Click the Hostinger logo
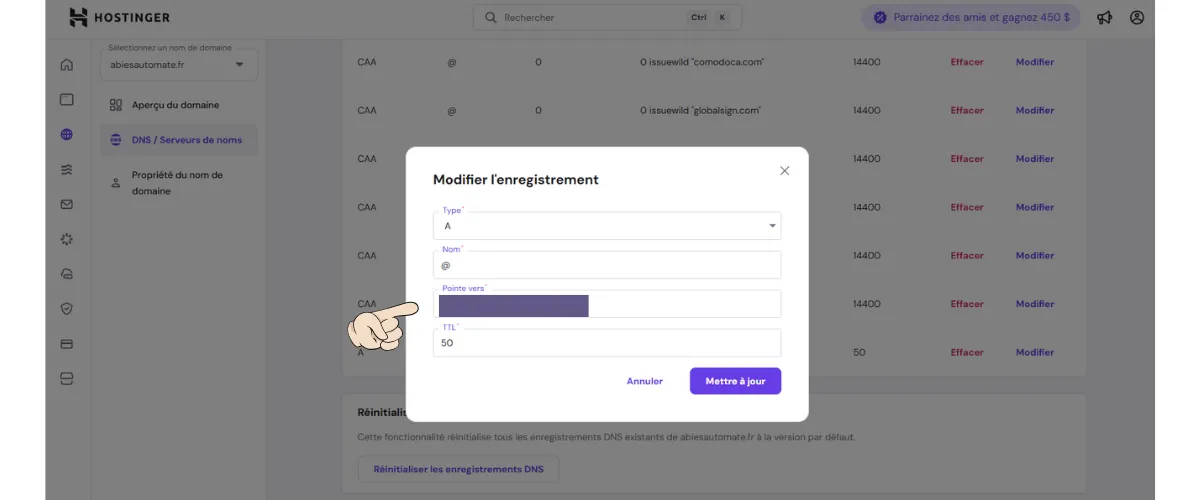Image resolution: width=1200 pixels, height=500 pixels. [119, 18]
